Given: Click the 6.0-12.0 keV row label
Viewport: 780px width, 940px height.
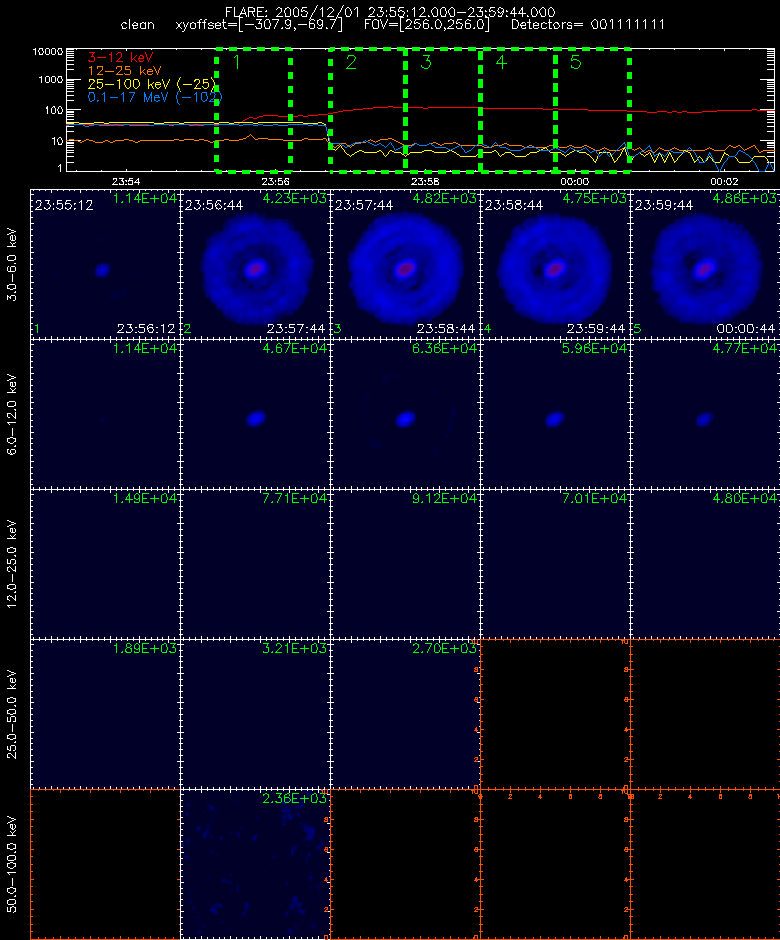Looking at the screenshot, I should [x=12, y=414].
